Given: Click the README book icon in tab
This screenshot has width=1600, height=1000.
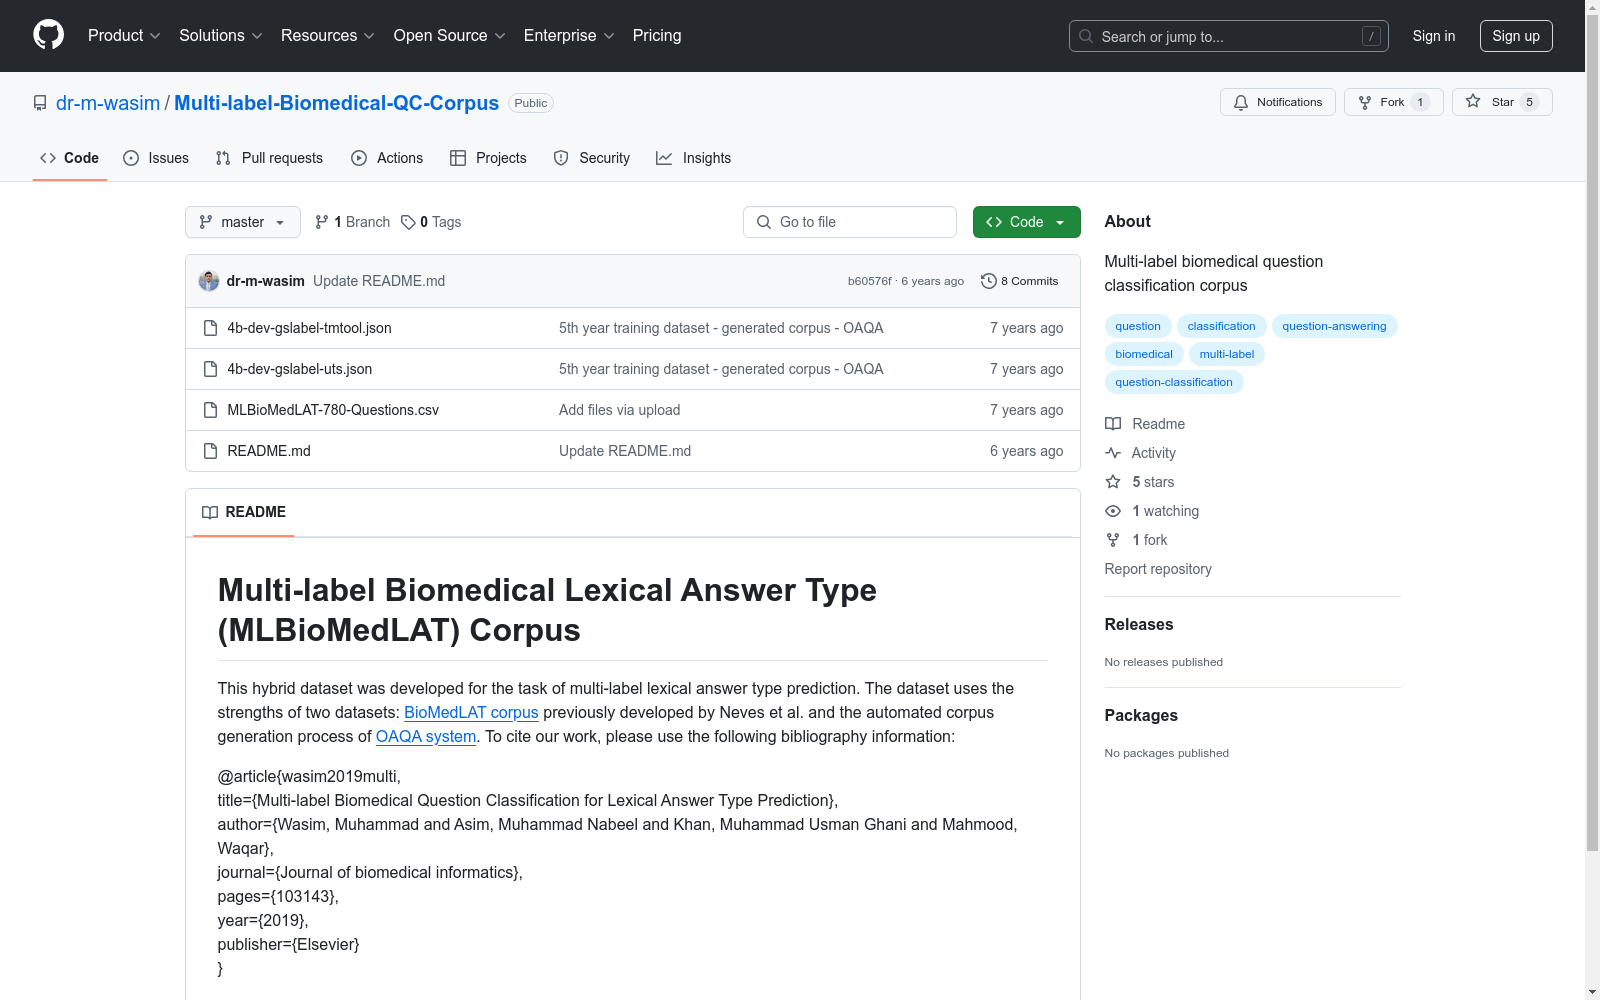Looking at the screenshot, I should [x=210, y=512].
